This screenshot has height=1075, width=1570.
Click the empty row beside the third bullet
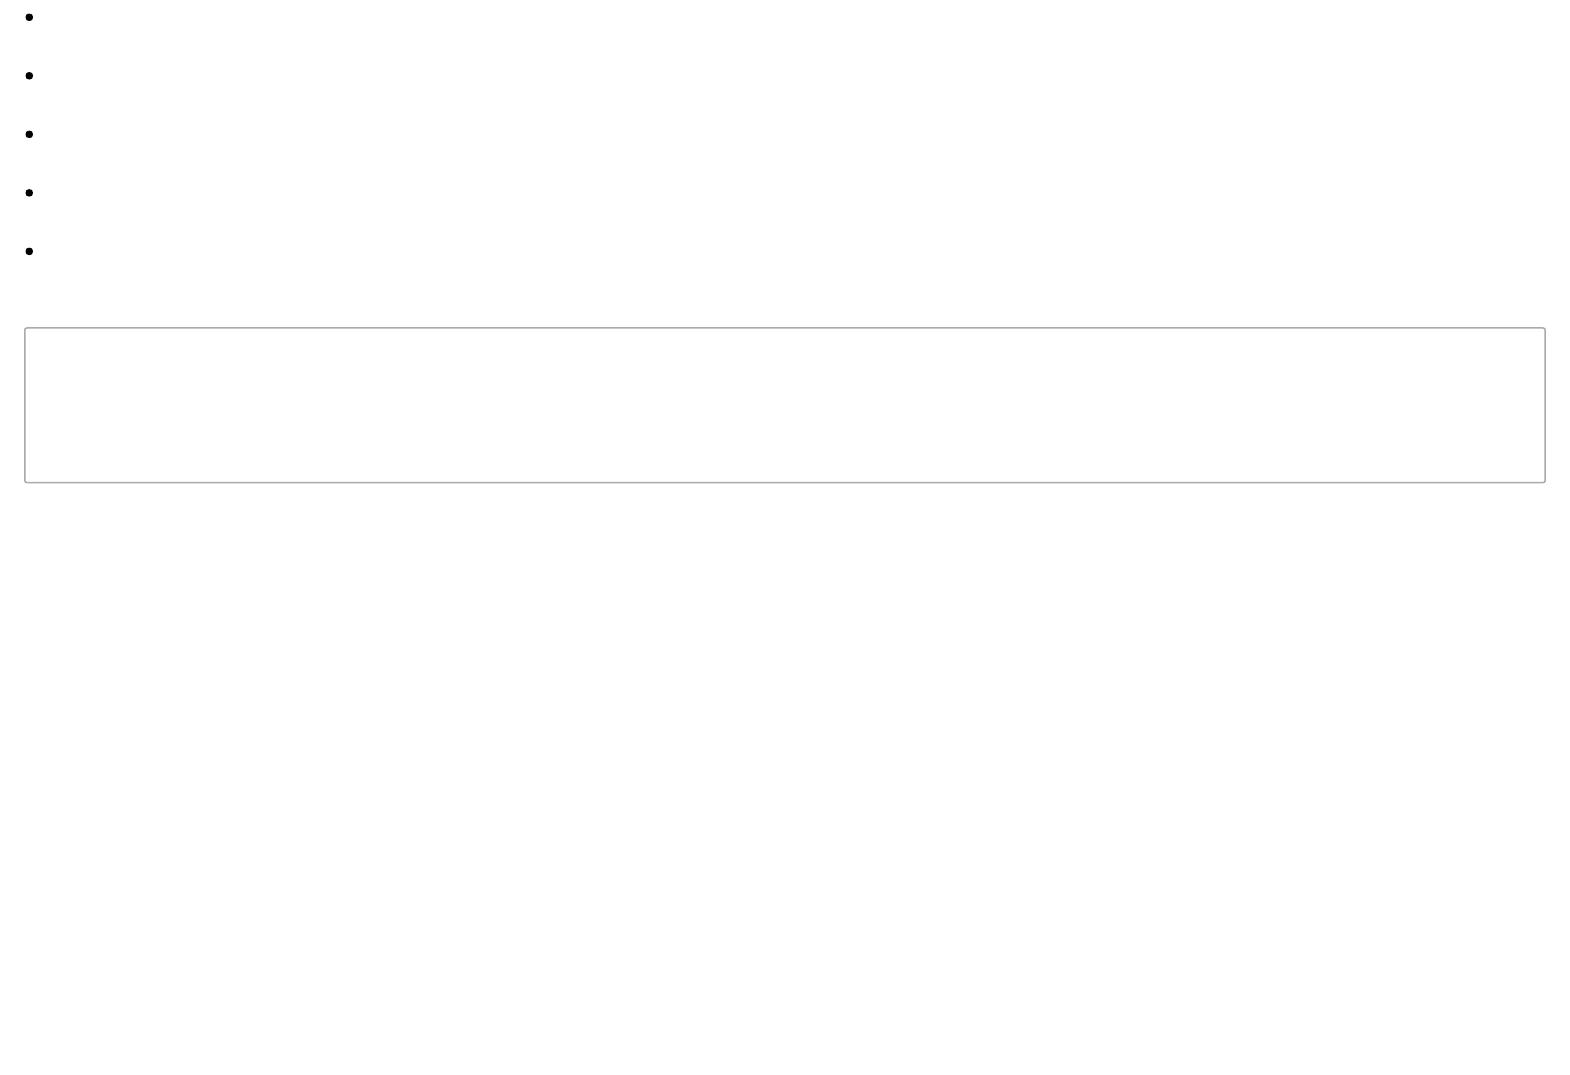(x=797, y=134)
